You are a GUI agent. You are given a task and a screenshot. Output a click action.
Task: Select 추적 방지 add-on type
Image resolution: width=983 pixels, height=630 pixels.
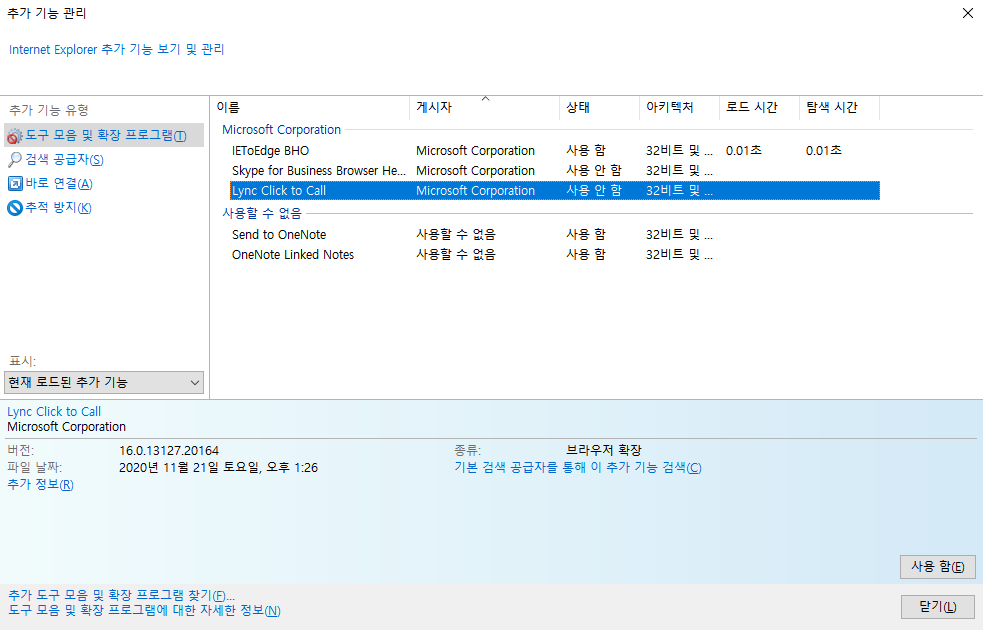coord(58,207)
